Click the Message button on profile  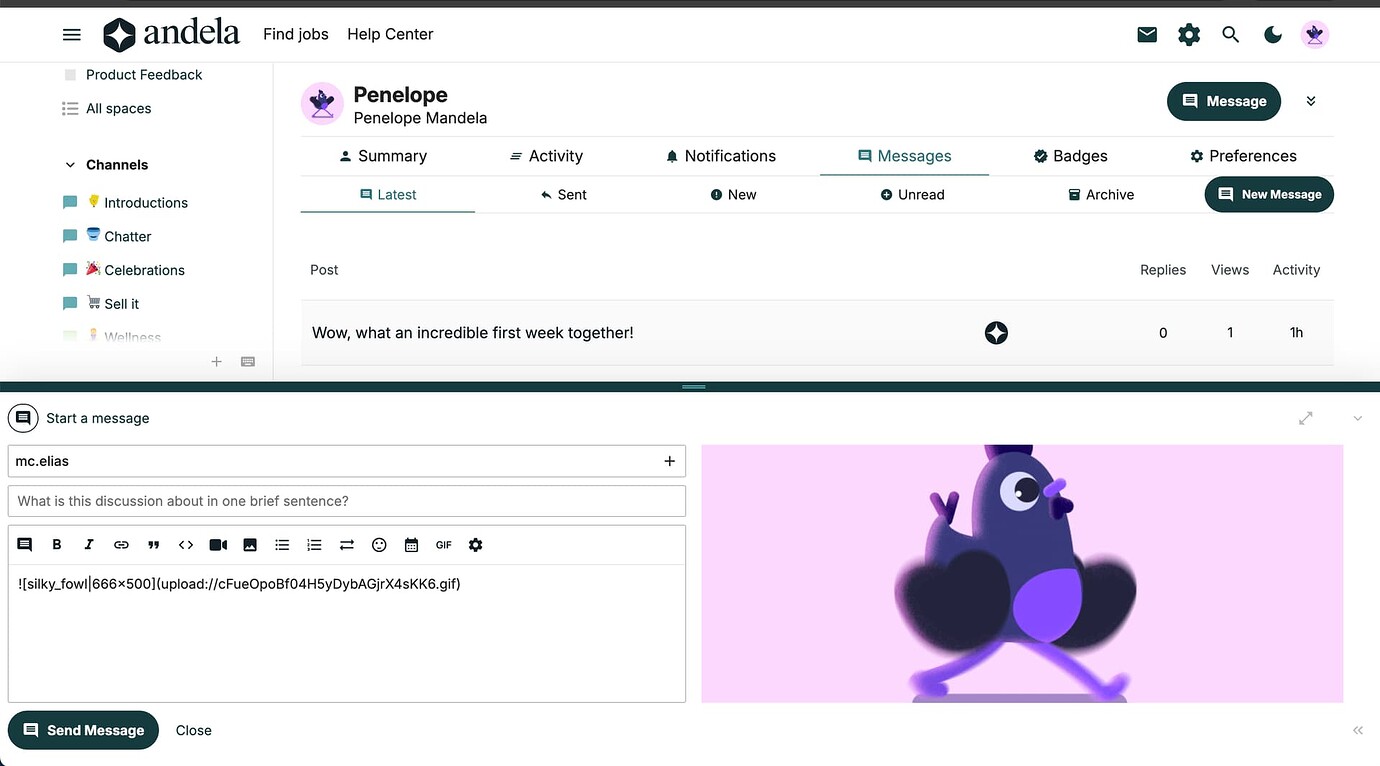(1224, 101)
